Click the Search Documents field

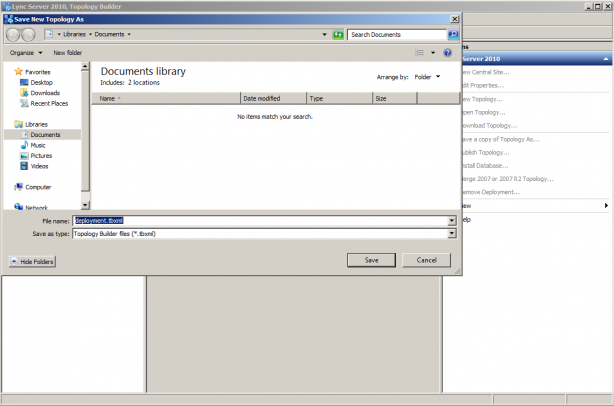point(397,34)
